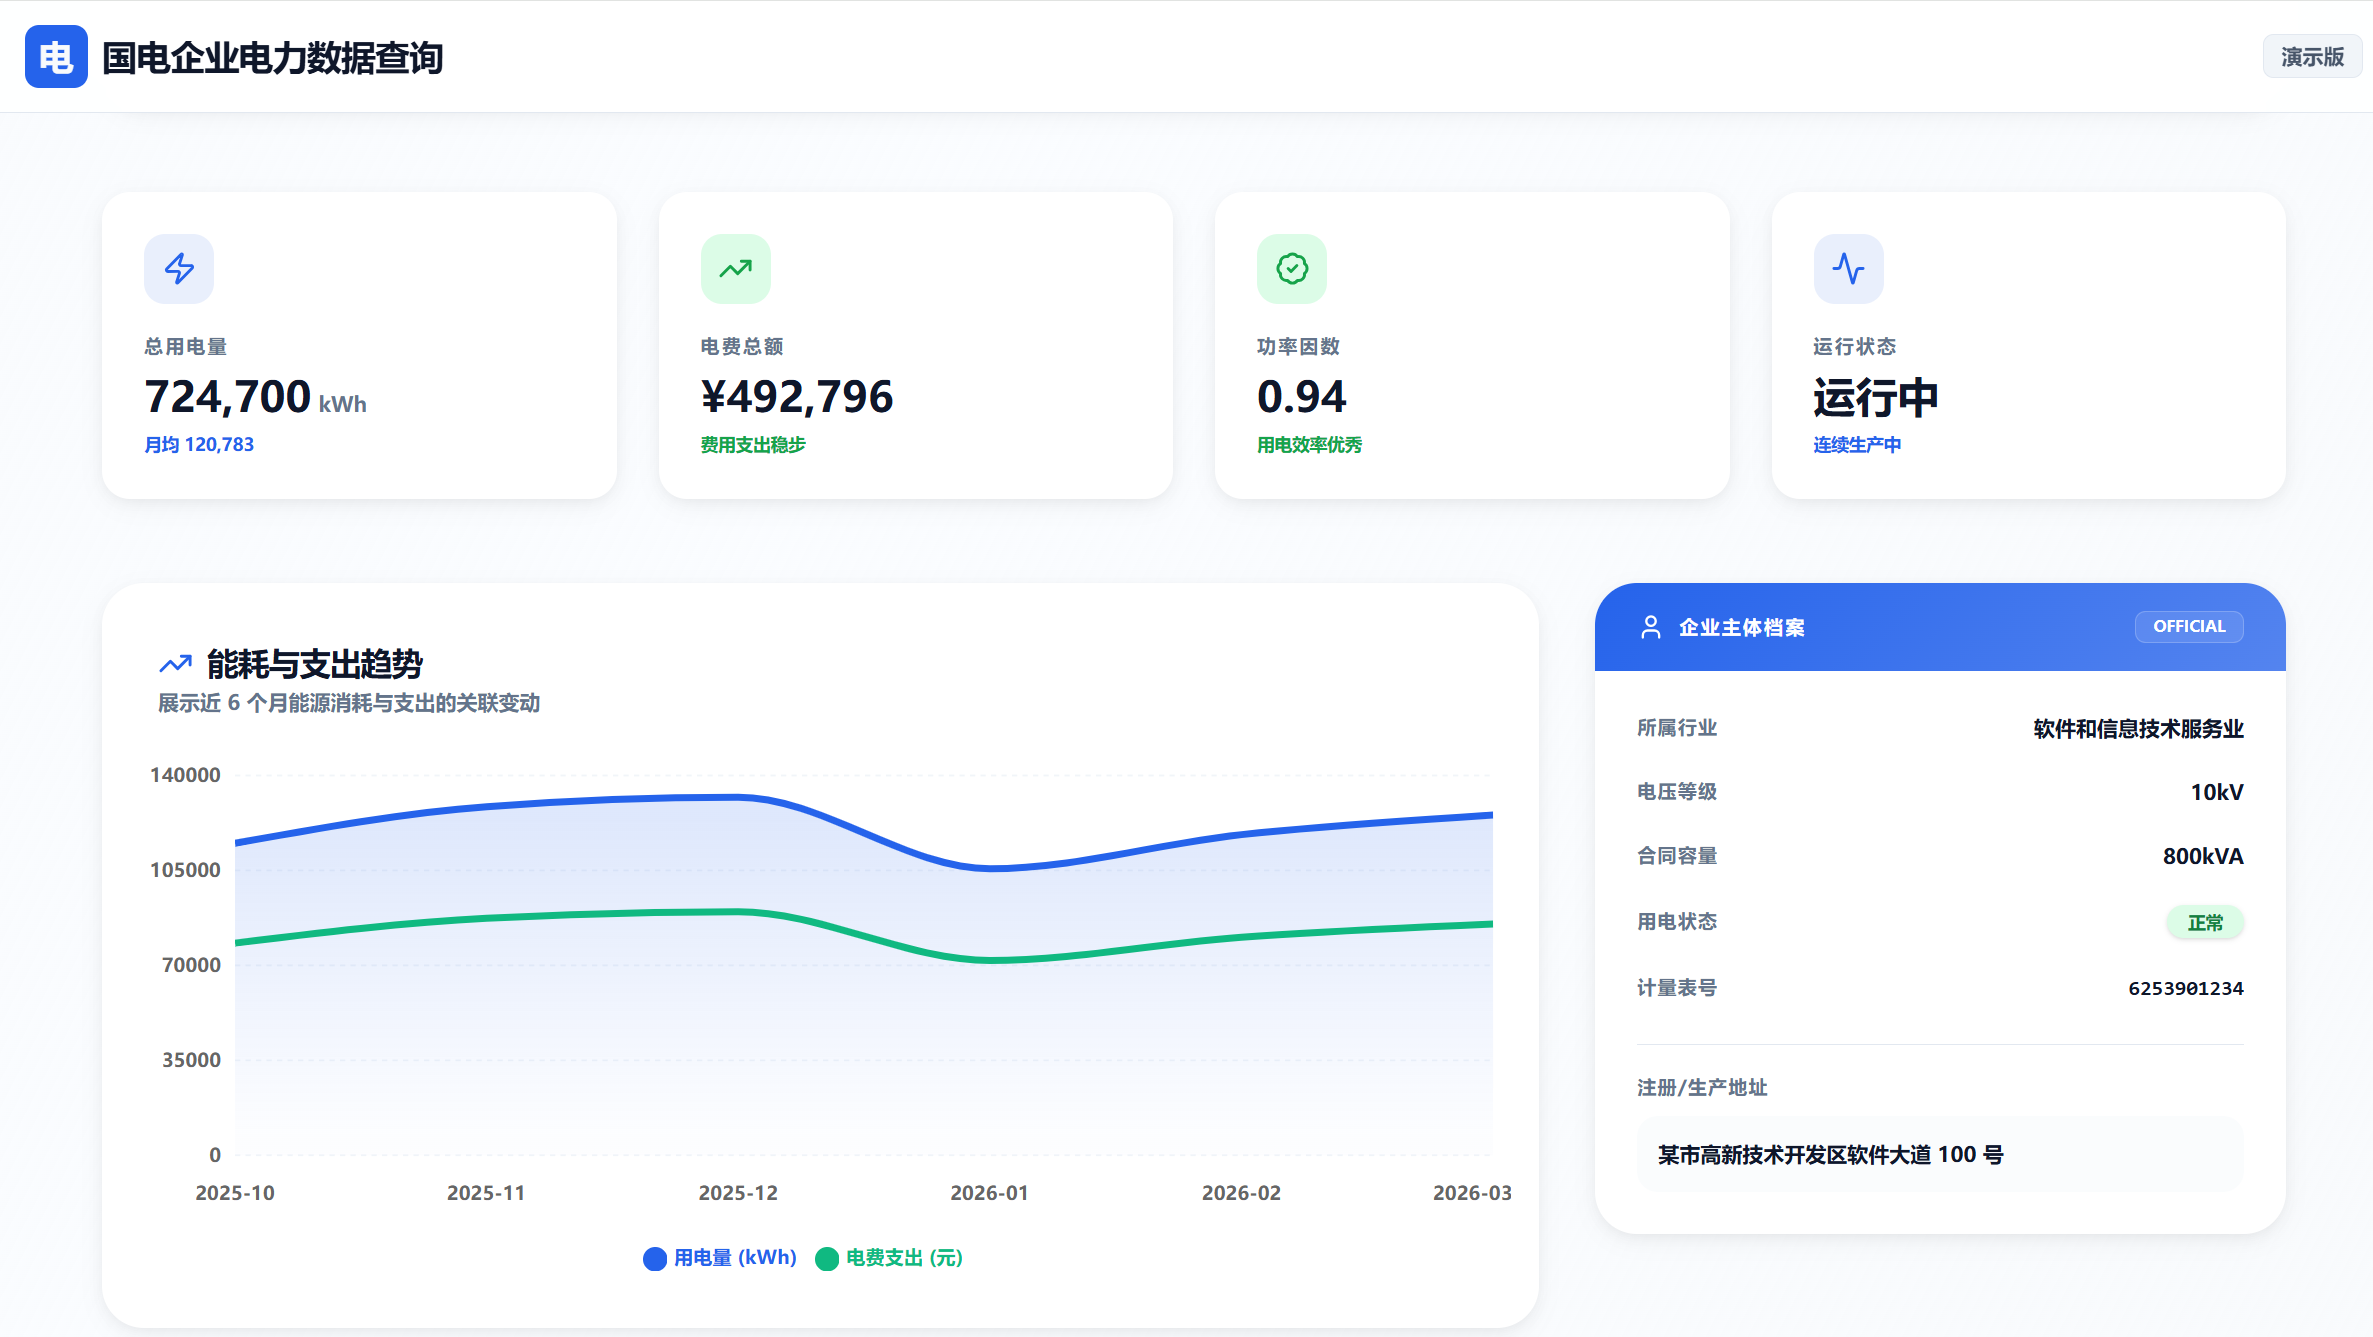Click the chart subtitle 展示近 6 个月能源消耗

tap(349, 704)
